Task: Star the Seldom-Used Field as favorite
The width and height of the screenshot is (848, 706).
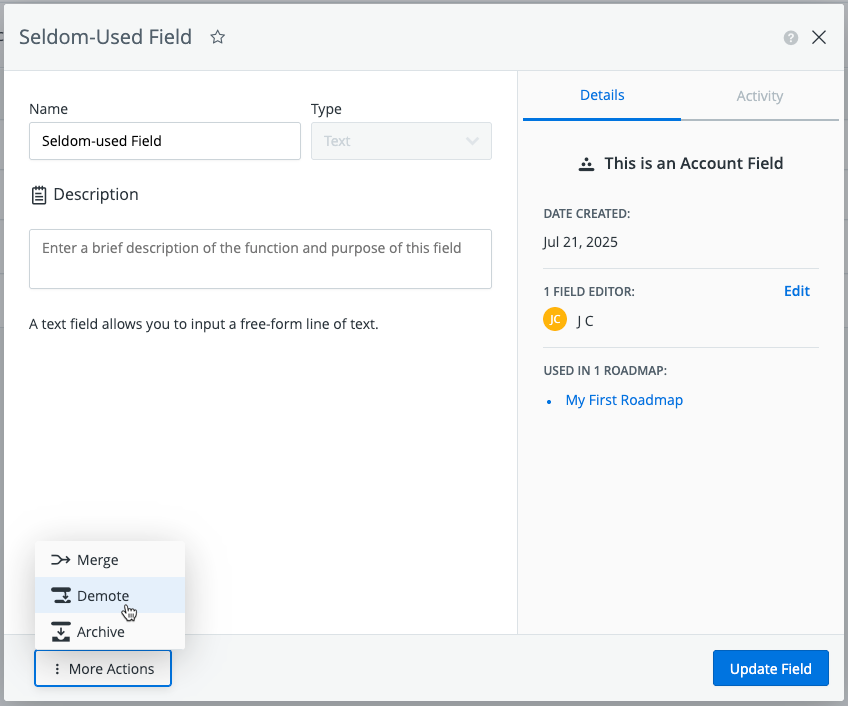Action: coord(217,37)
